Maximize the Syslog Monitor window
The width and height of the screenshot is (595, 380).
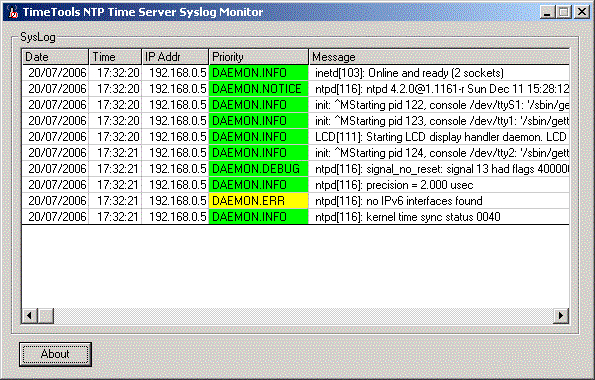point(564,12)
